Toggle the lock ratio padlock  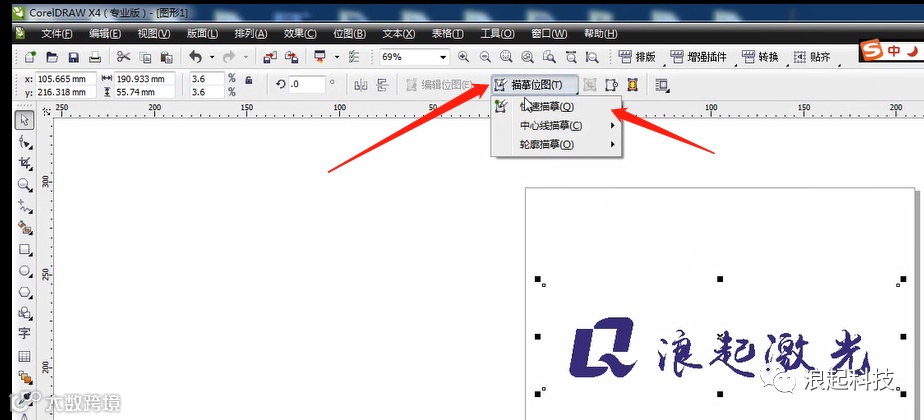coord(249,79)
